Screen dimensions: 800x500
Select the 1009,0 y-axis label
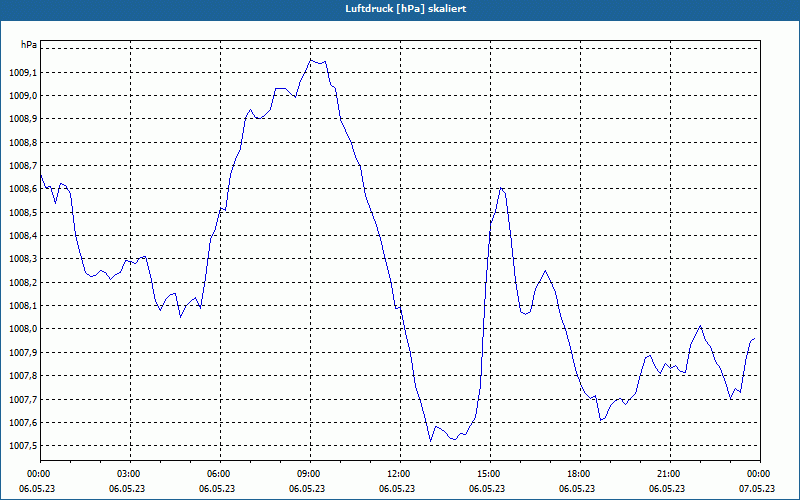click(23, 96)
